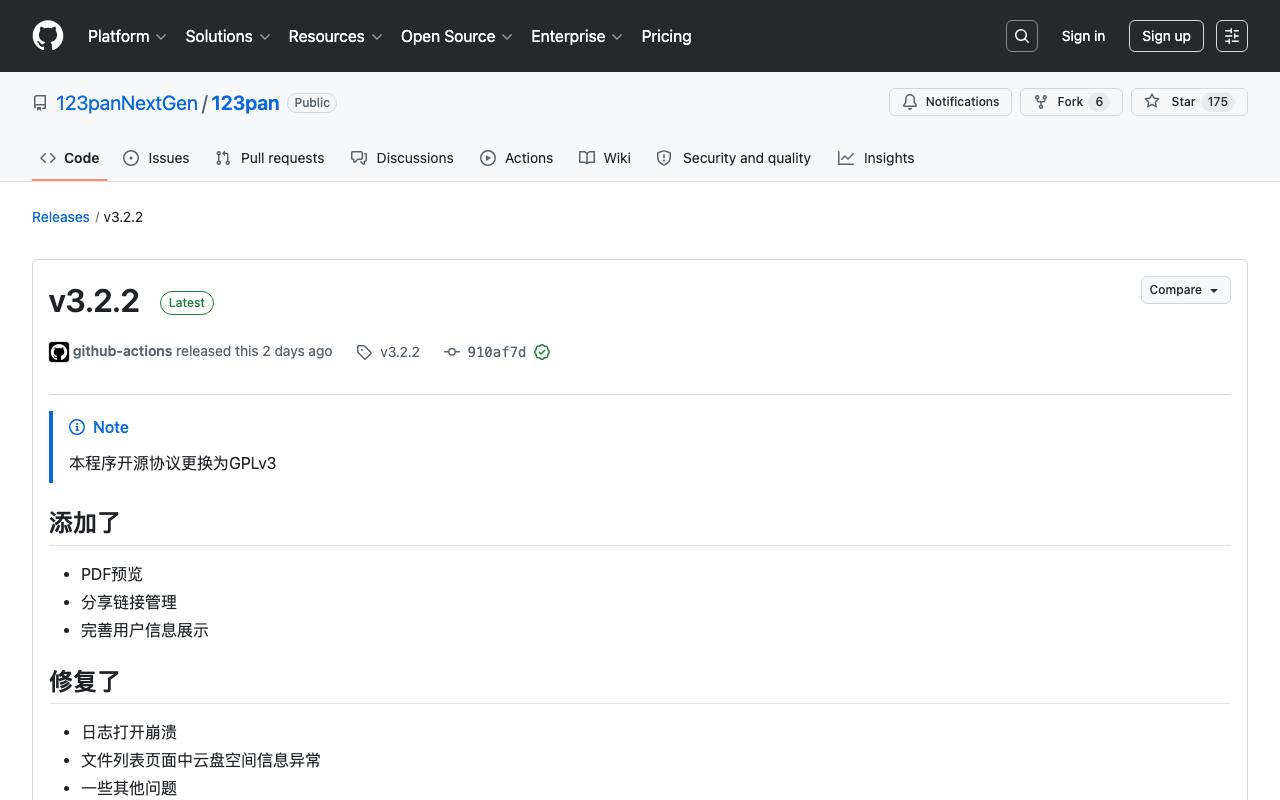Click the github-actions avatar icon
The height and width of the screenshot is (800, 1280).
click(59, 352)
